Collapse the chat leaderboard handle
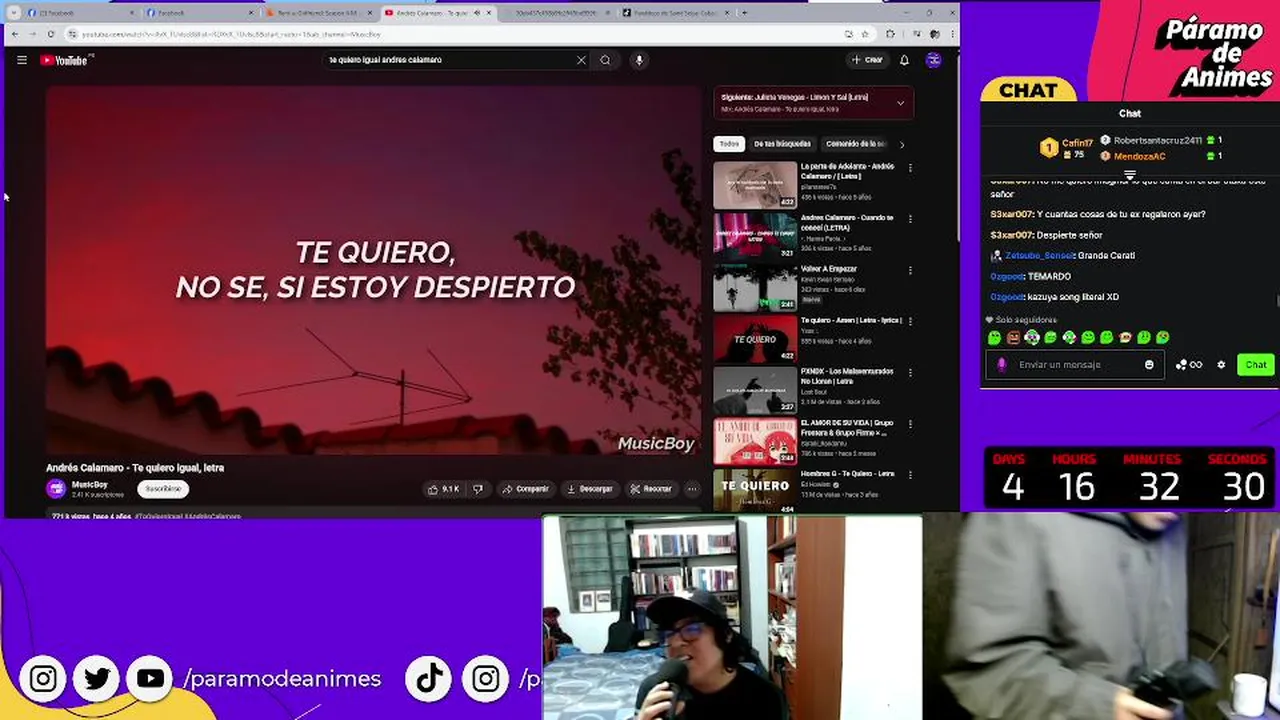1280x720 pixels. (x=1130, y=175)
